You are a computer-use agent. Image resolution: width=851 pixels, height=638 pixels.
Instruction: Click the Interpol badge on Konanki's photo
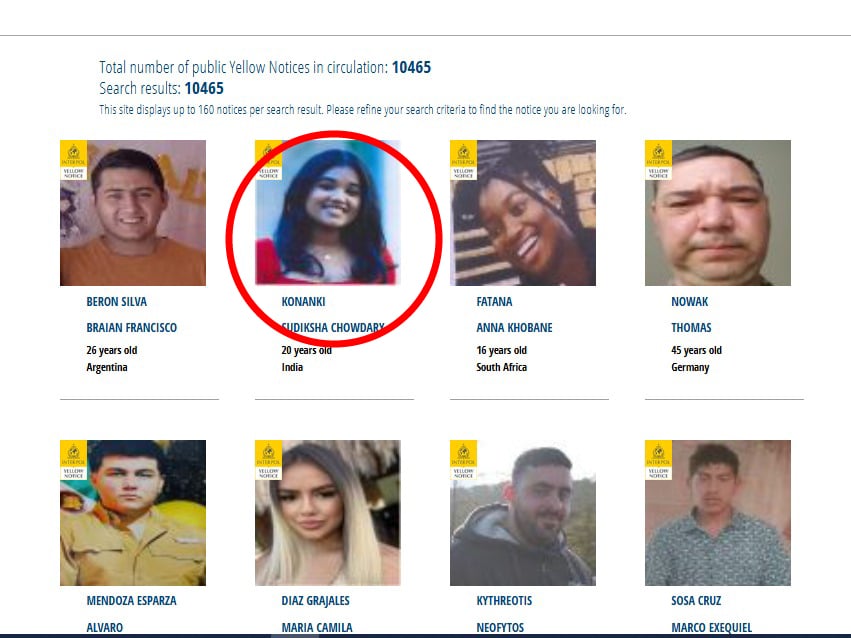coord(268,160)
